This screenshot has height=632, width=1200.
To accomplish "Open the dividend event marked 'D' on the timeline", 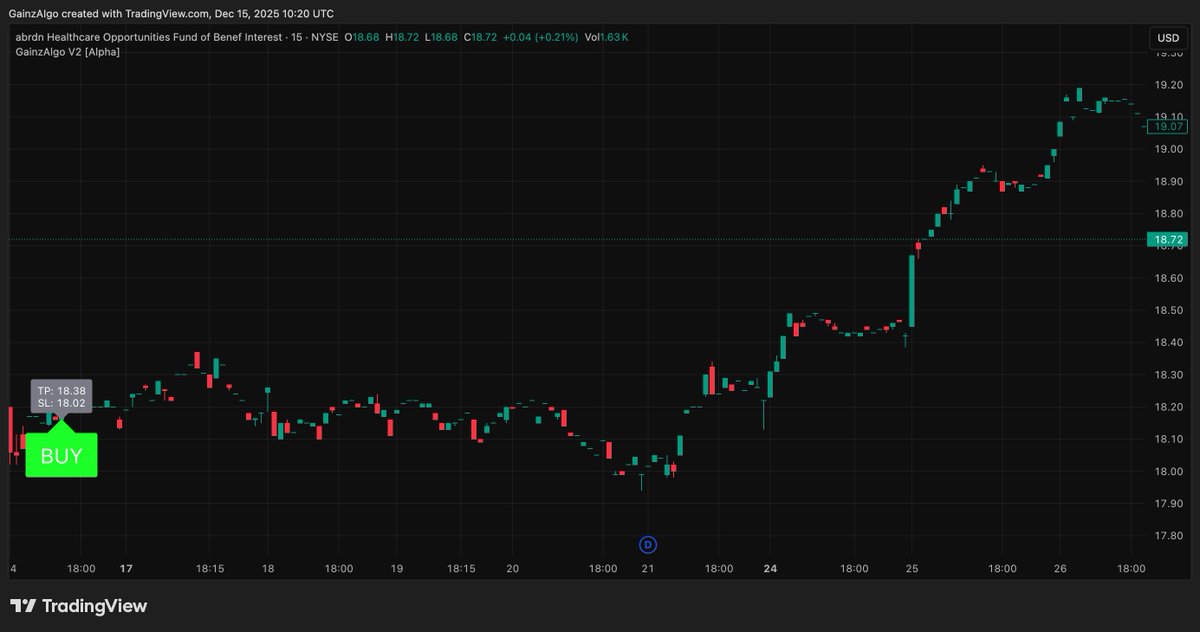I will click(x=647, y=544).
